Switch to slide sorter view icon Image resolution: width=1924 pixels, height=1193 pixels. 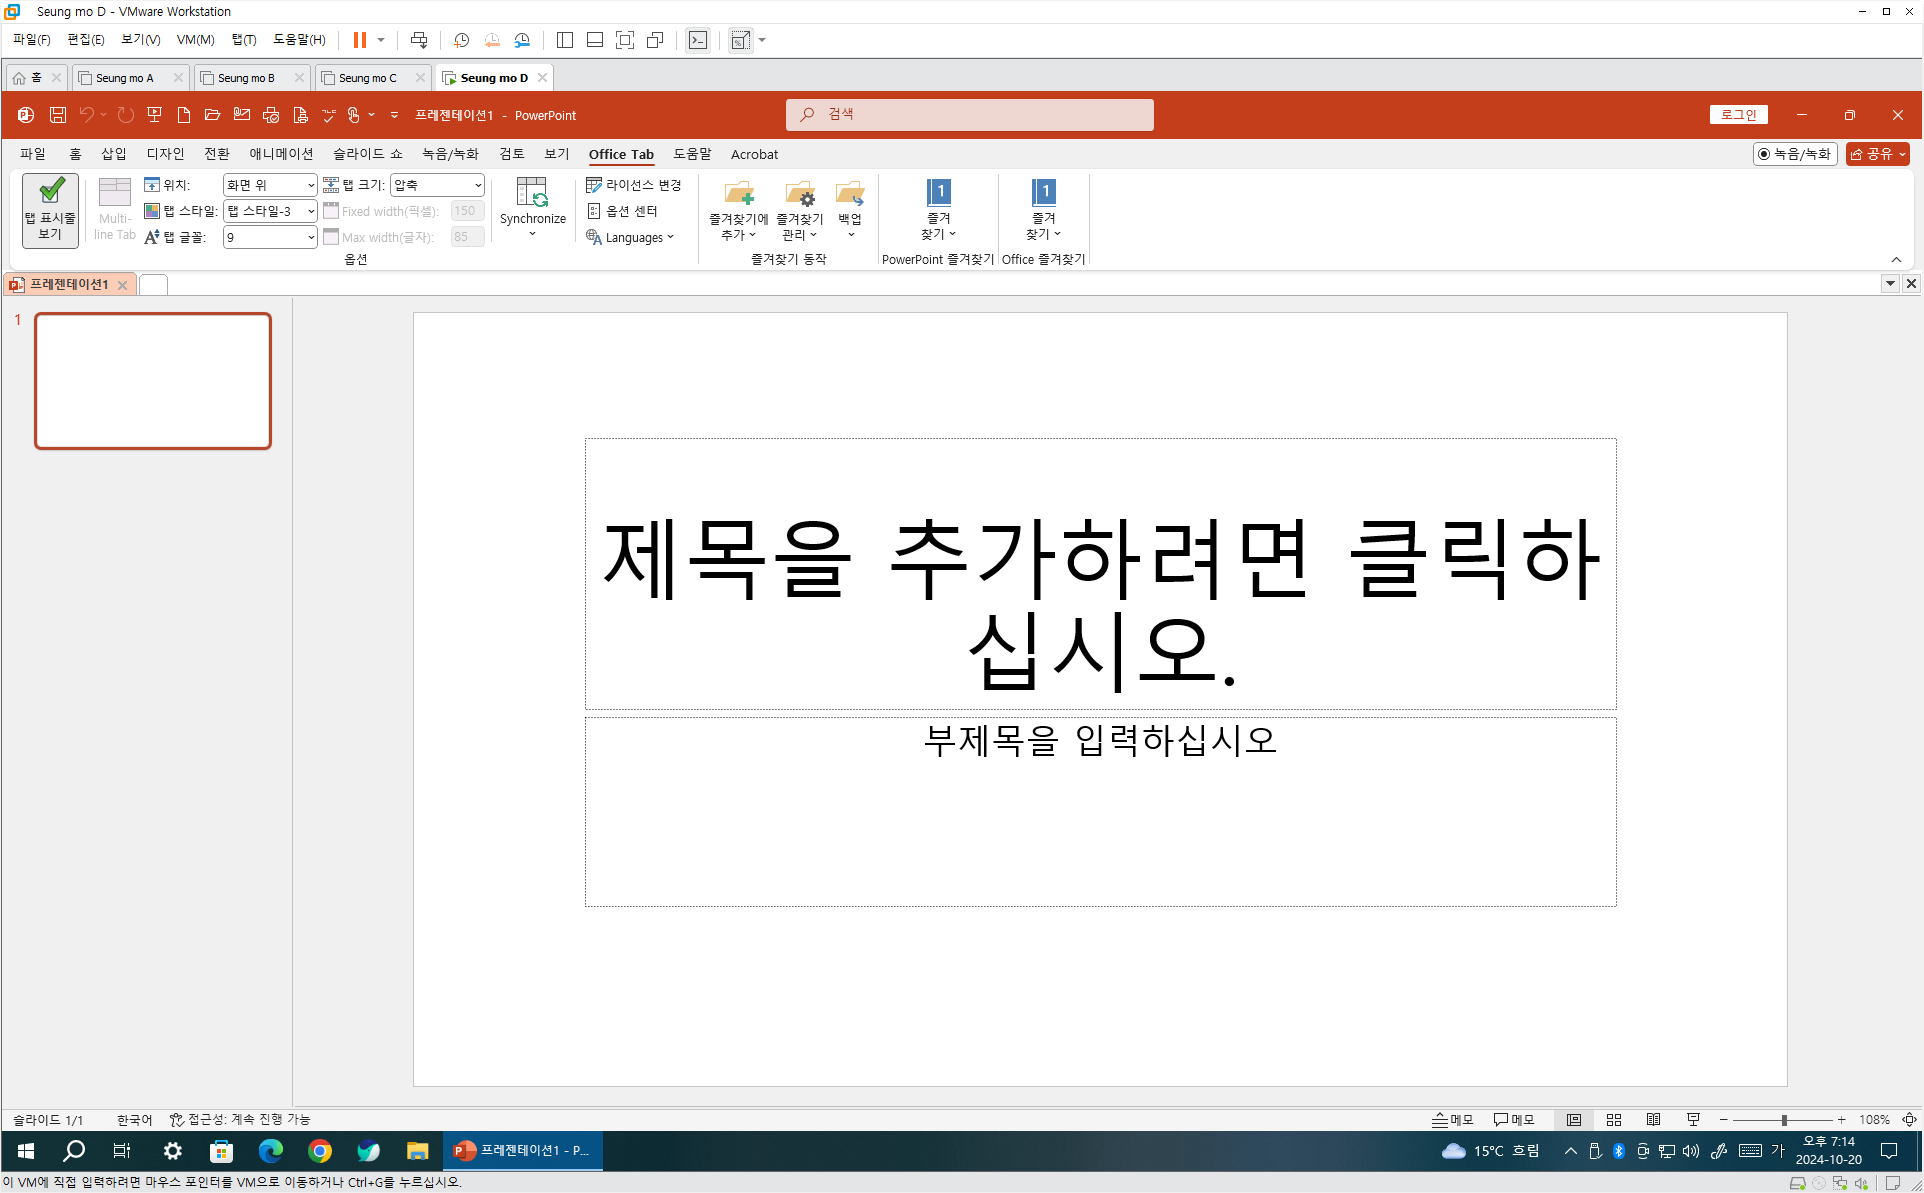[x=1613, y=1120]
